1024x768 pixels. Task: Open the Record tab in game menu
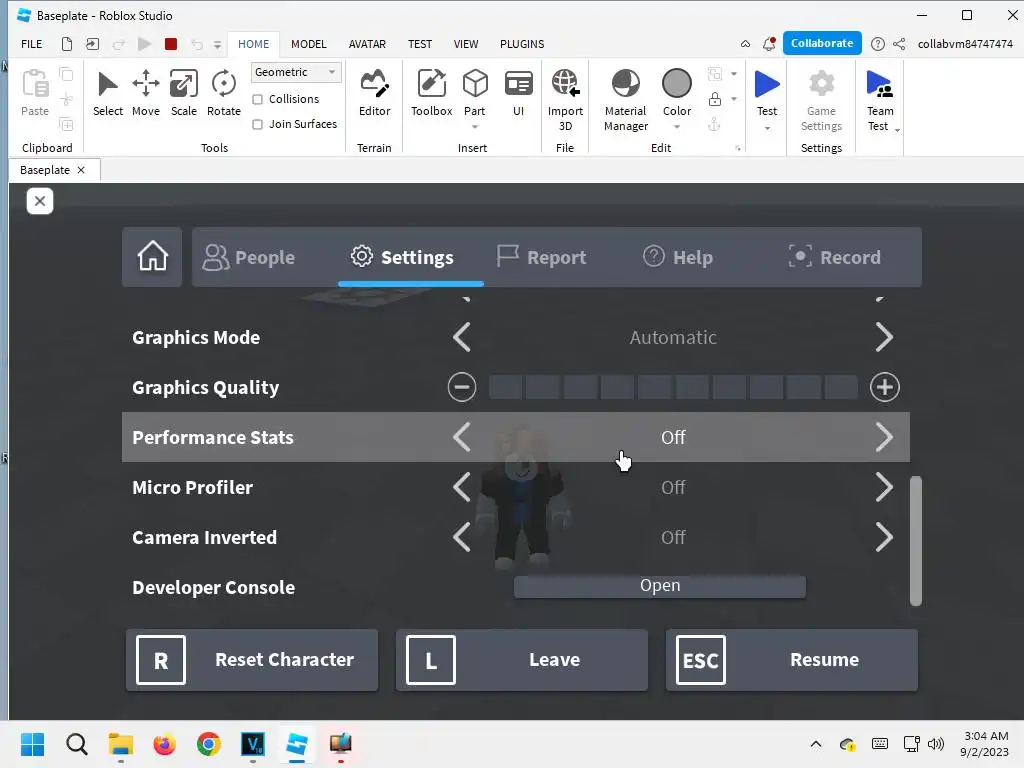point(835,257)
